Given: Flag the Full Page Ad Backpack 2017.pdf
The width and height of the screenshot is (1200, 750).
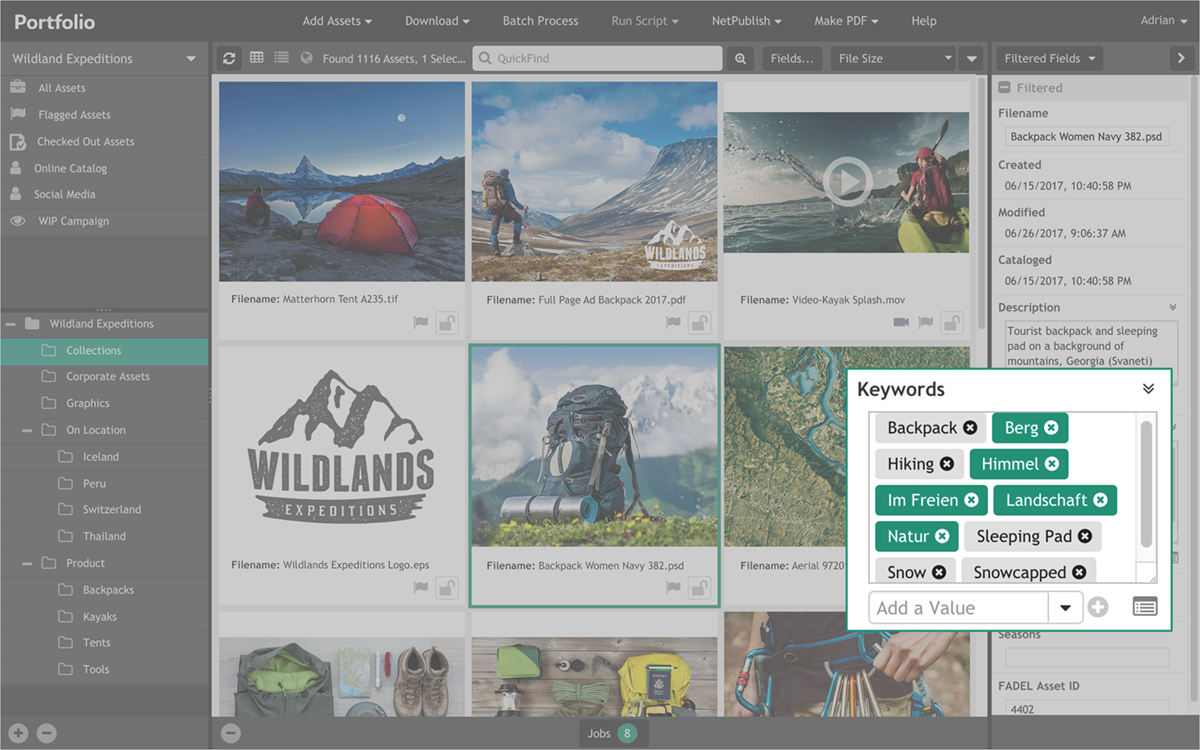Looking at the screenshot, I should (x=673, y=323).
